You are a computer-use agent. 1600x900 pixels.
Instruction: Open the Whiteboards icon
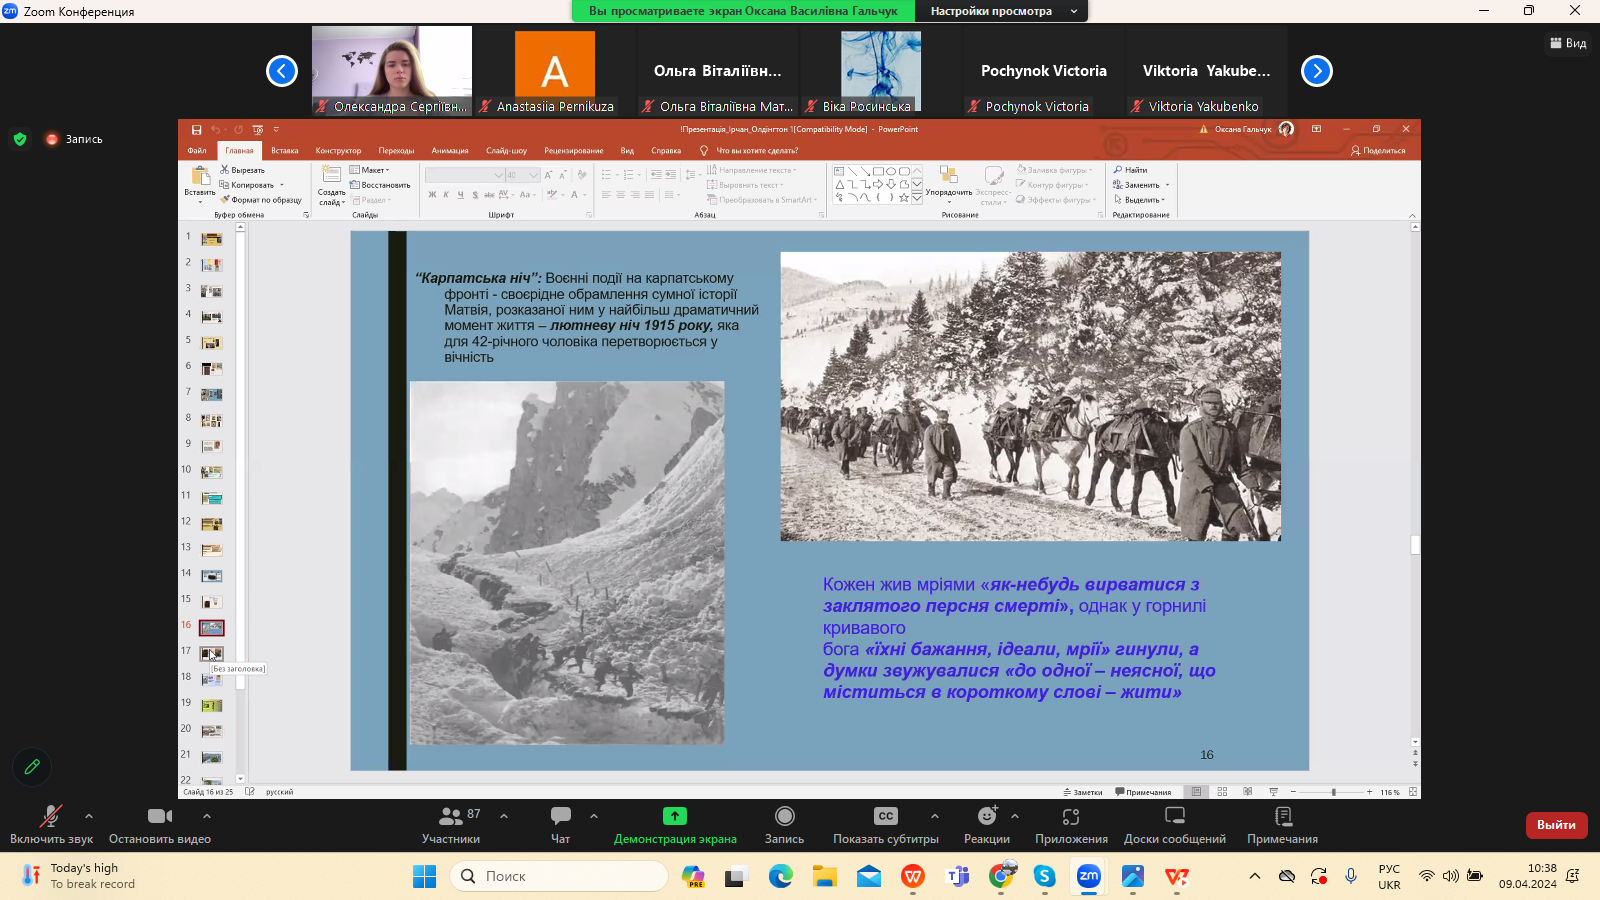1175,817
